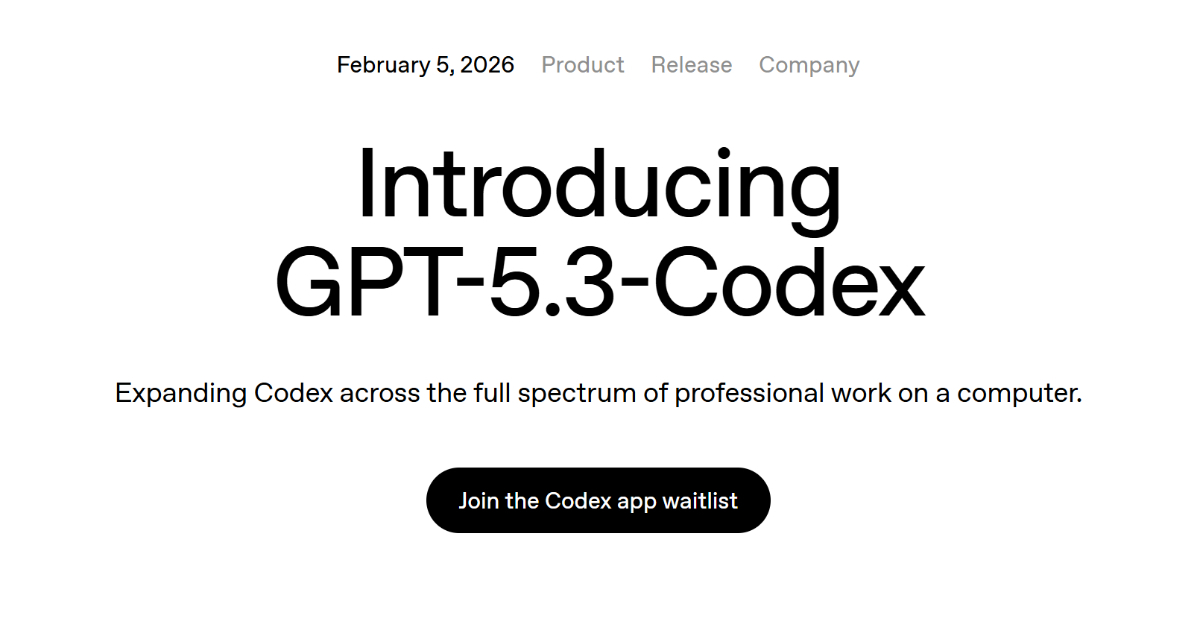Click the Introducing GPT-5.3-Codex headline
The height and width of the screenshot is (628, 1200).
coord(600,230)
